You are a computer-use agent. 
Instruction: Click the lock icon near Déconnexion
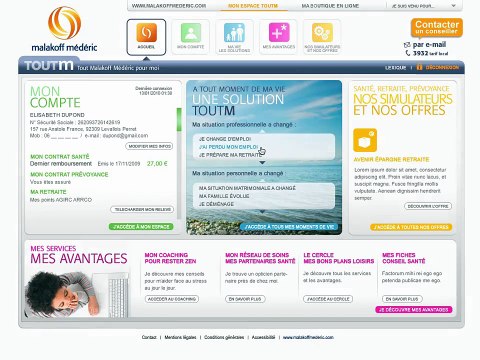(419, 67)
